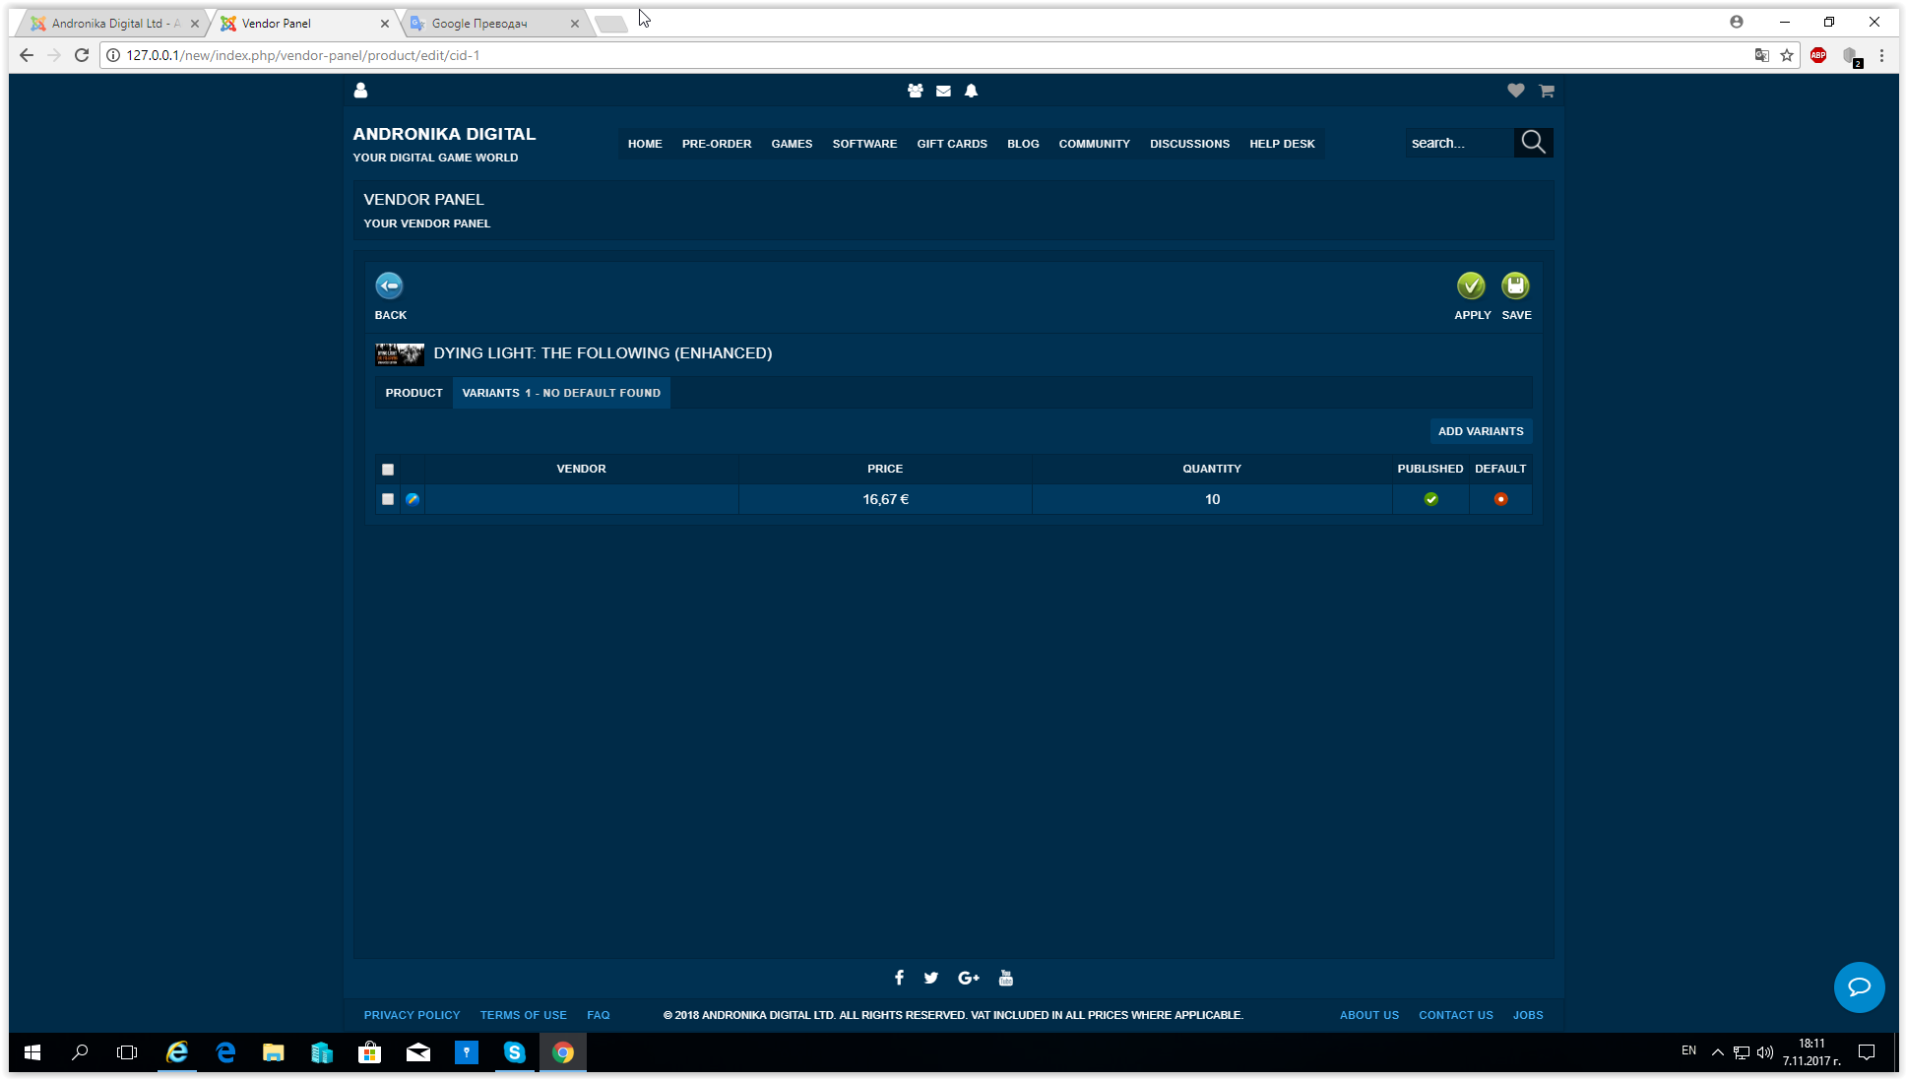Switch to Andronika Digital Ltd browser tab
The image size is (1906, 1080).
[113, 23]
